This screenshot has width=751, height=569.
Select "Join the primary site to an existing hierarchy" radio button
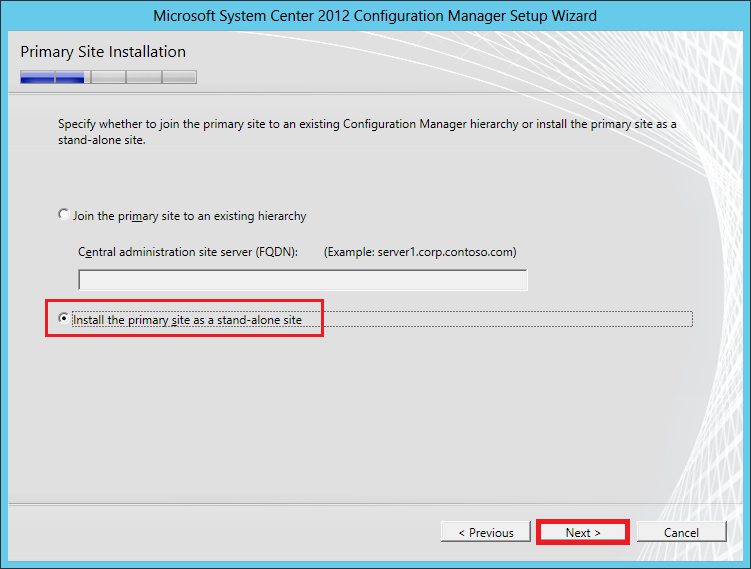pos(65,215)
